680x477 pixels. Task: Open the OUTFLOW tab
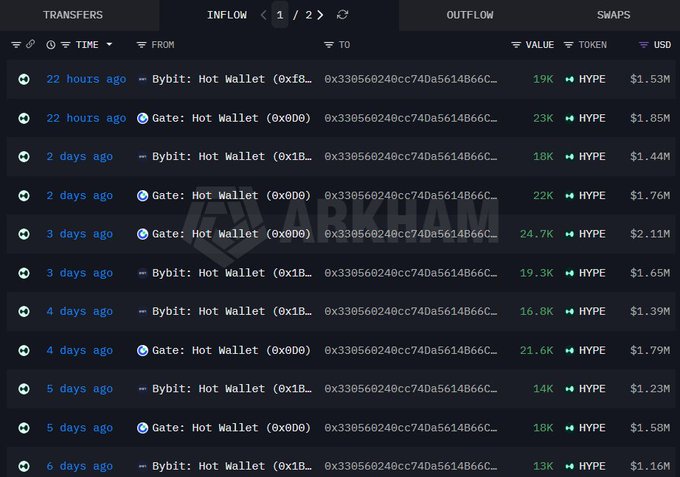[x=470, y=15]
